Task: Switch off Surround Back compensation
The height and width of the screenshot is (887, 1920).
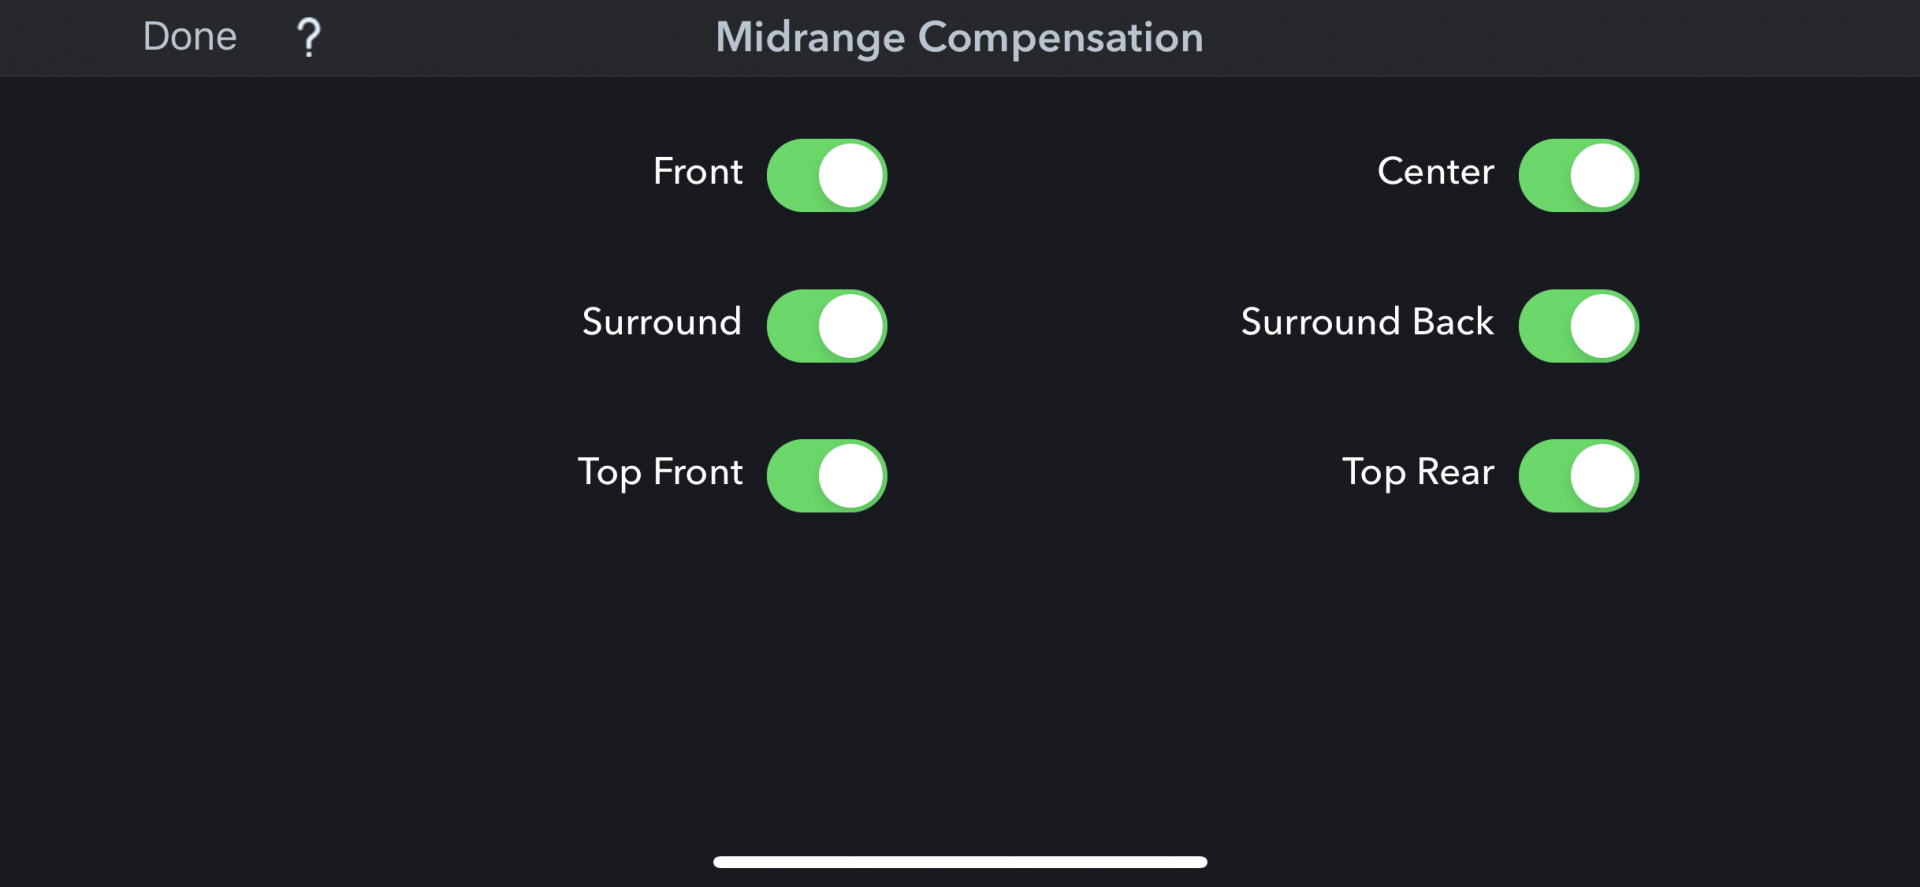Action: pos(1578,326)
